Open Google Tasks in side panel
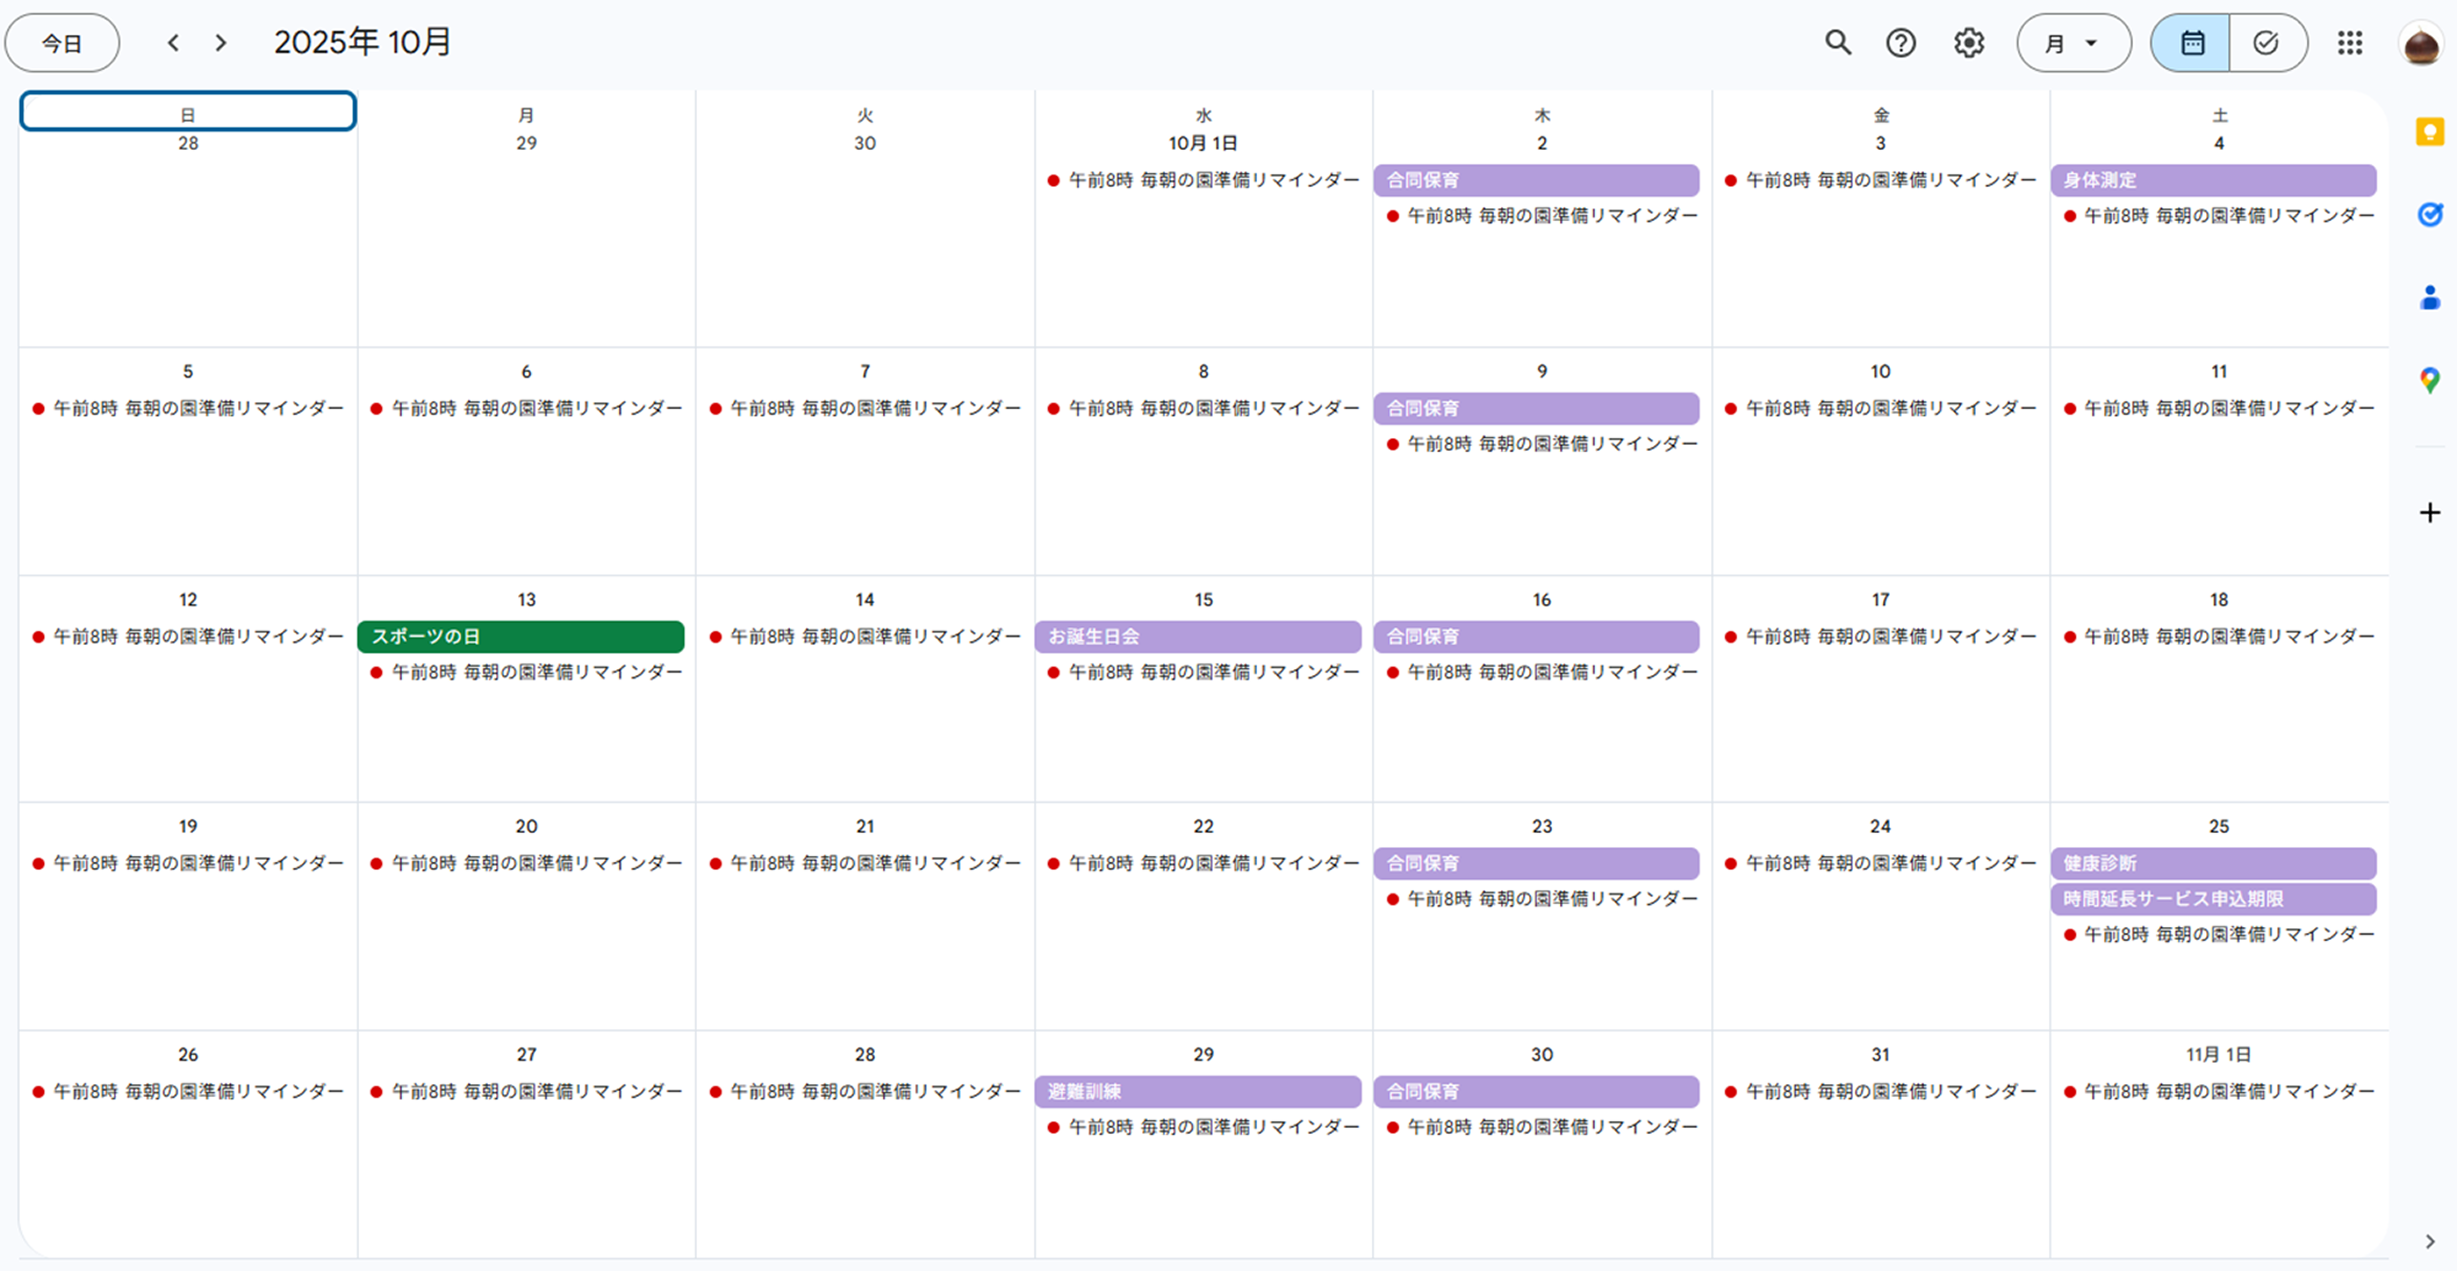 2429,215
